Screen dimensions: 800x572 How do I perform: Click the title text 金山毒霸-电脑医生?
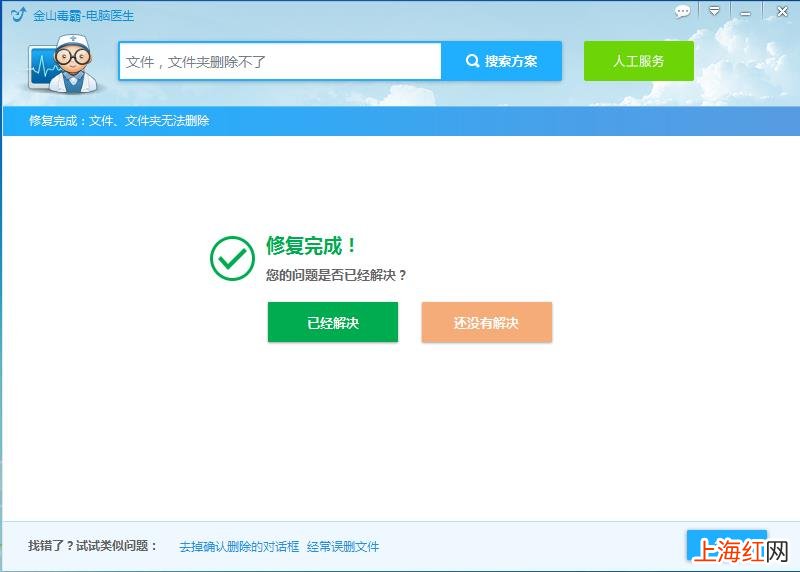tap(84, 16)
